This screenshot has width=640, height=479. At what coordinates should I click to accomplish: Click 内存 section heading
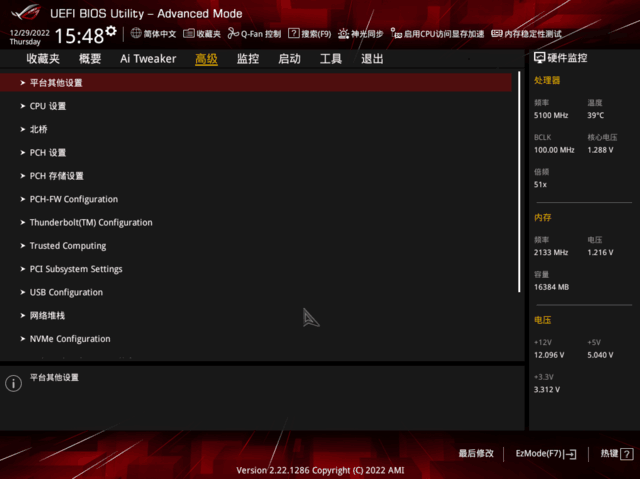point(542,217)
